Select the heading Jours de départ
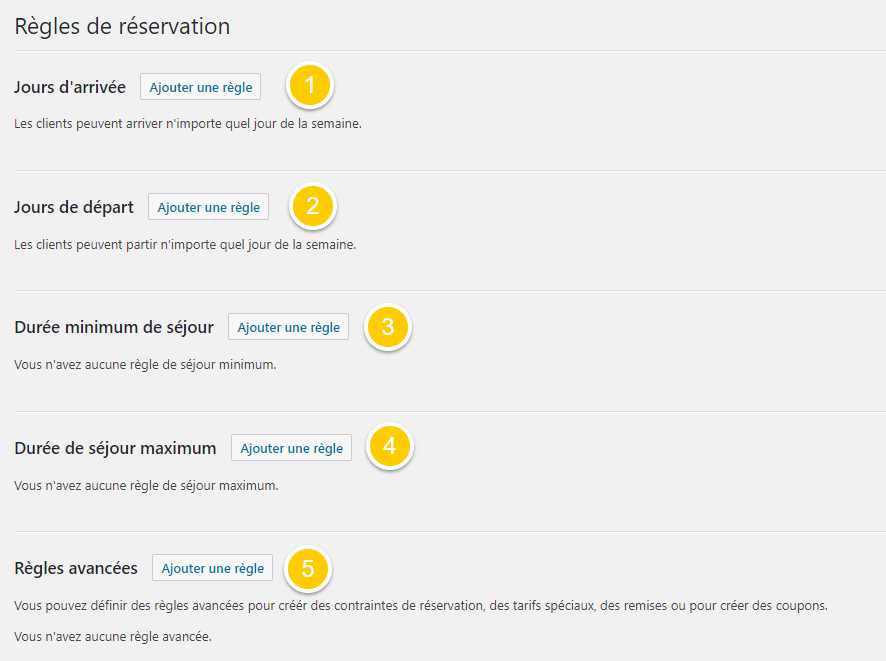The image size is (886, 661). pyautogui.click(x=74, y=207)
